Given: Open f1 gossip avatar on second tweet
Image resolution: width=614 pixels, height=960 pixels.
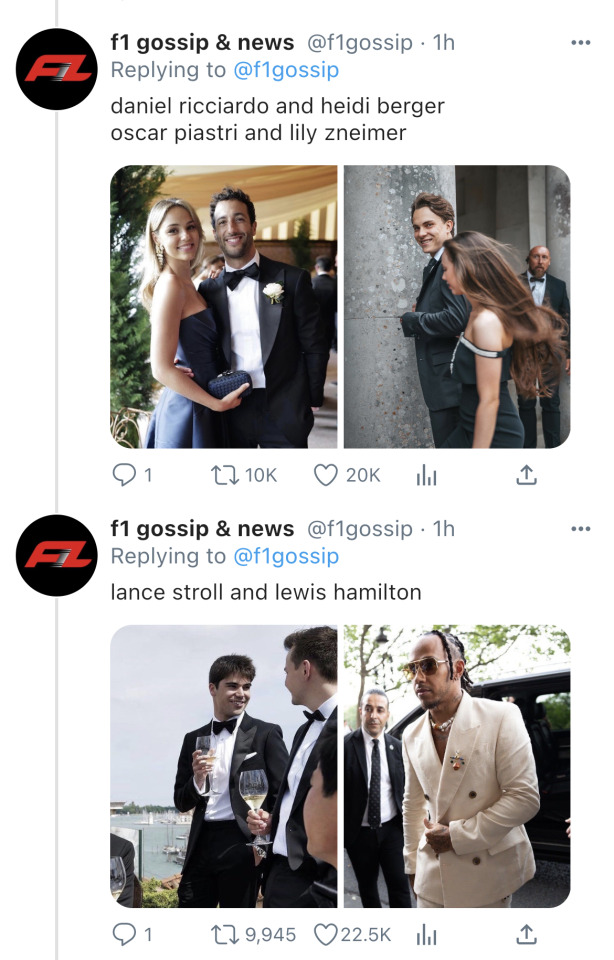Looking at the screenshot, I should 57,556.
